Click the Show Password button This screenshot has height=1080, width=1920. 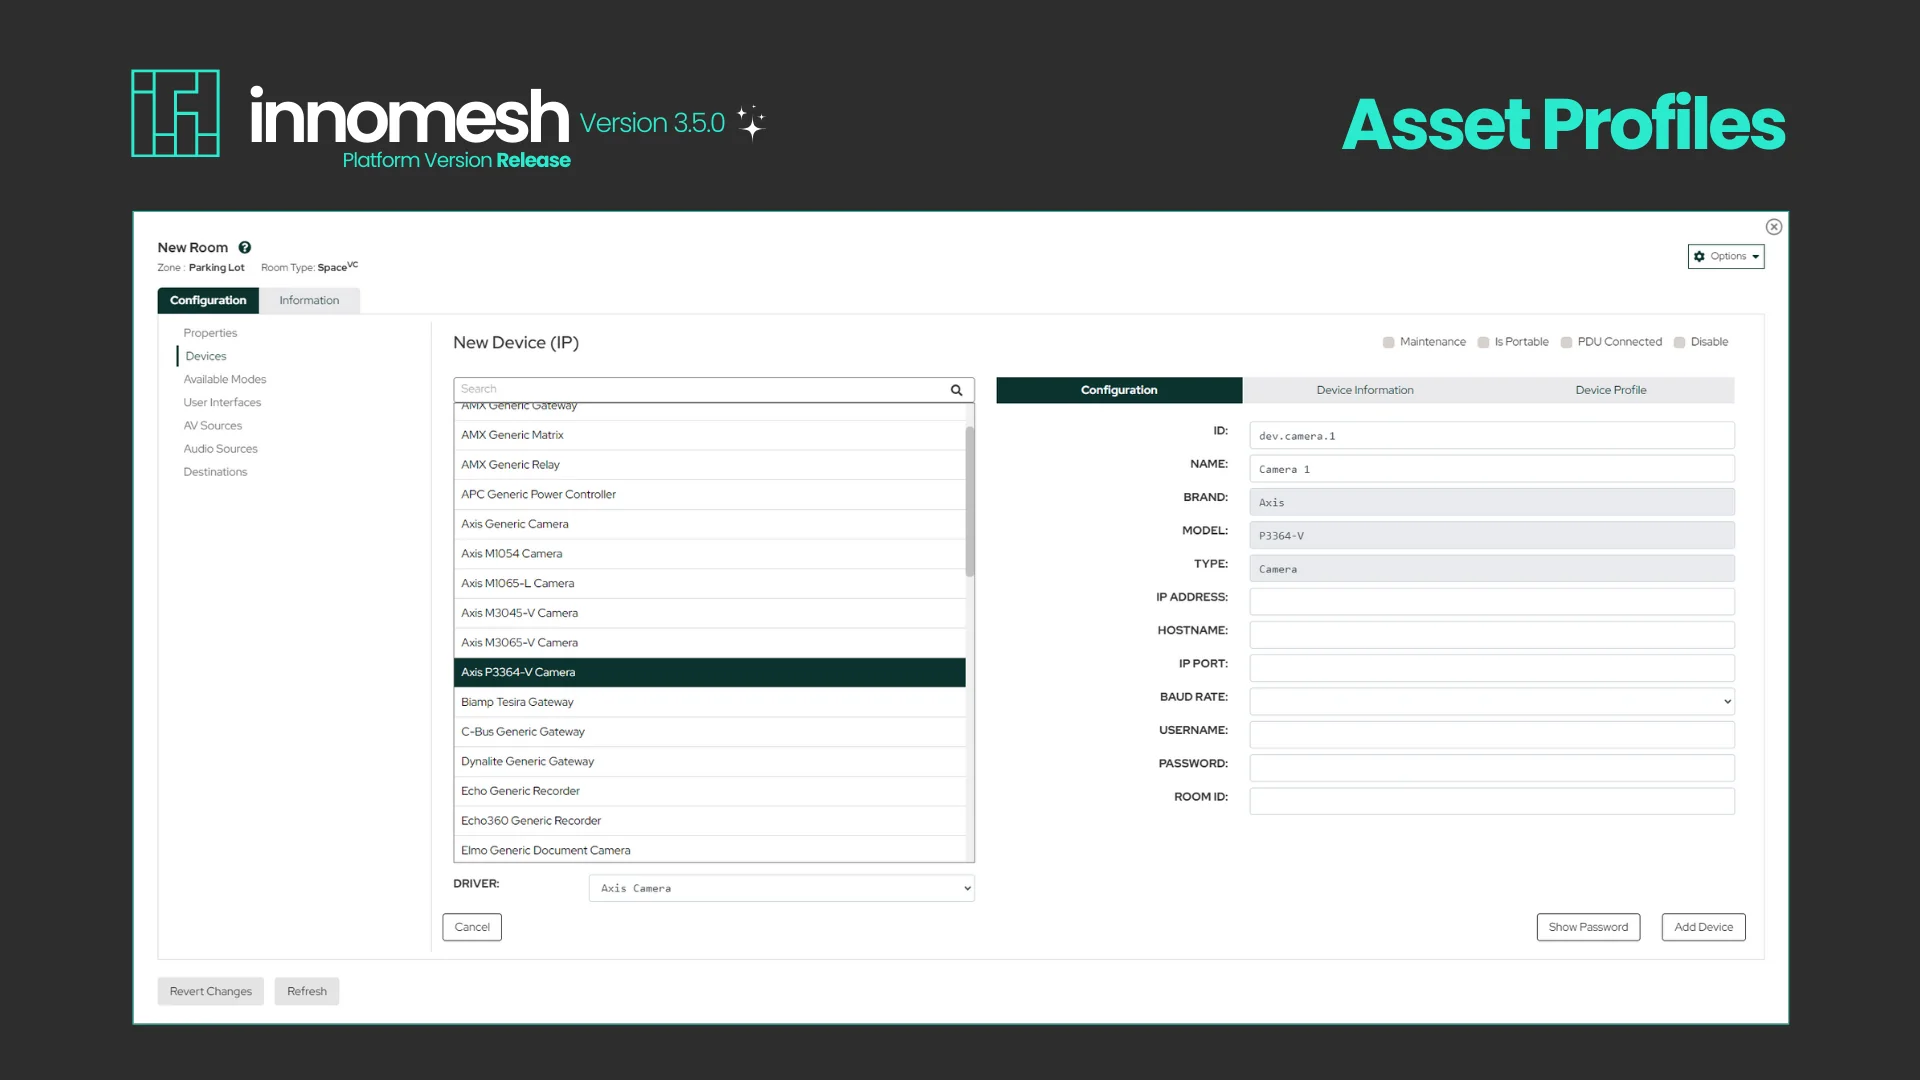(1588, 927)
